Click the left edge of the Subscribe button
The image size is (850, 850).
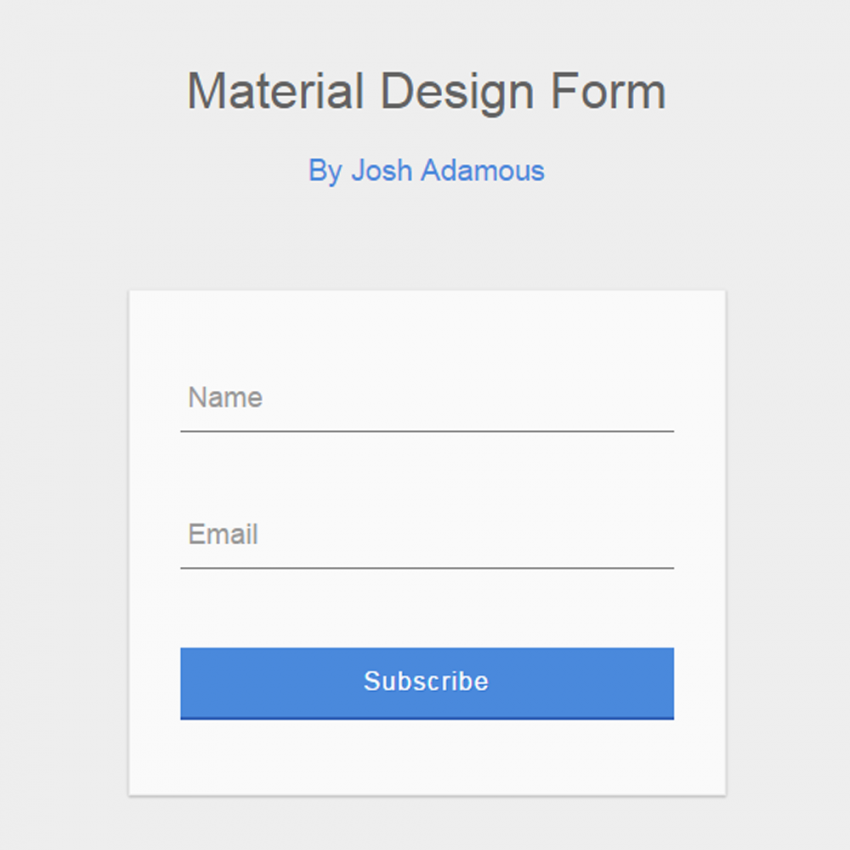(x=188, y=682)
